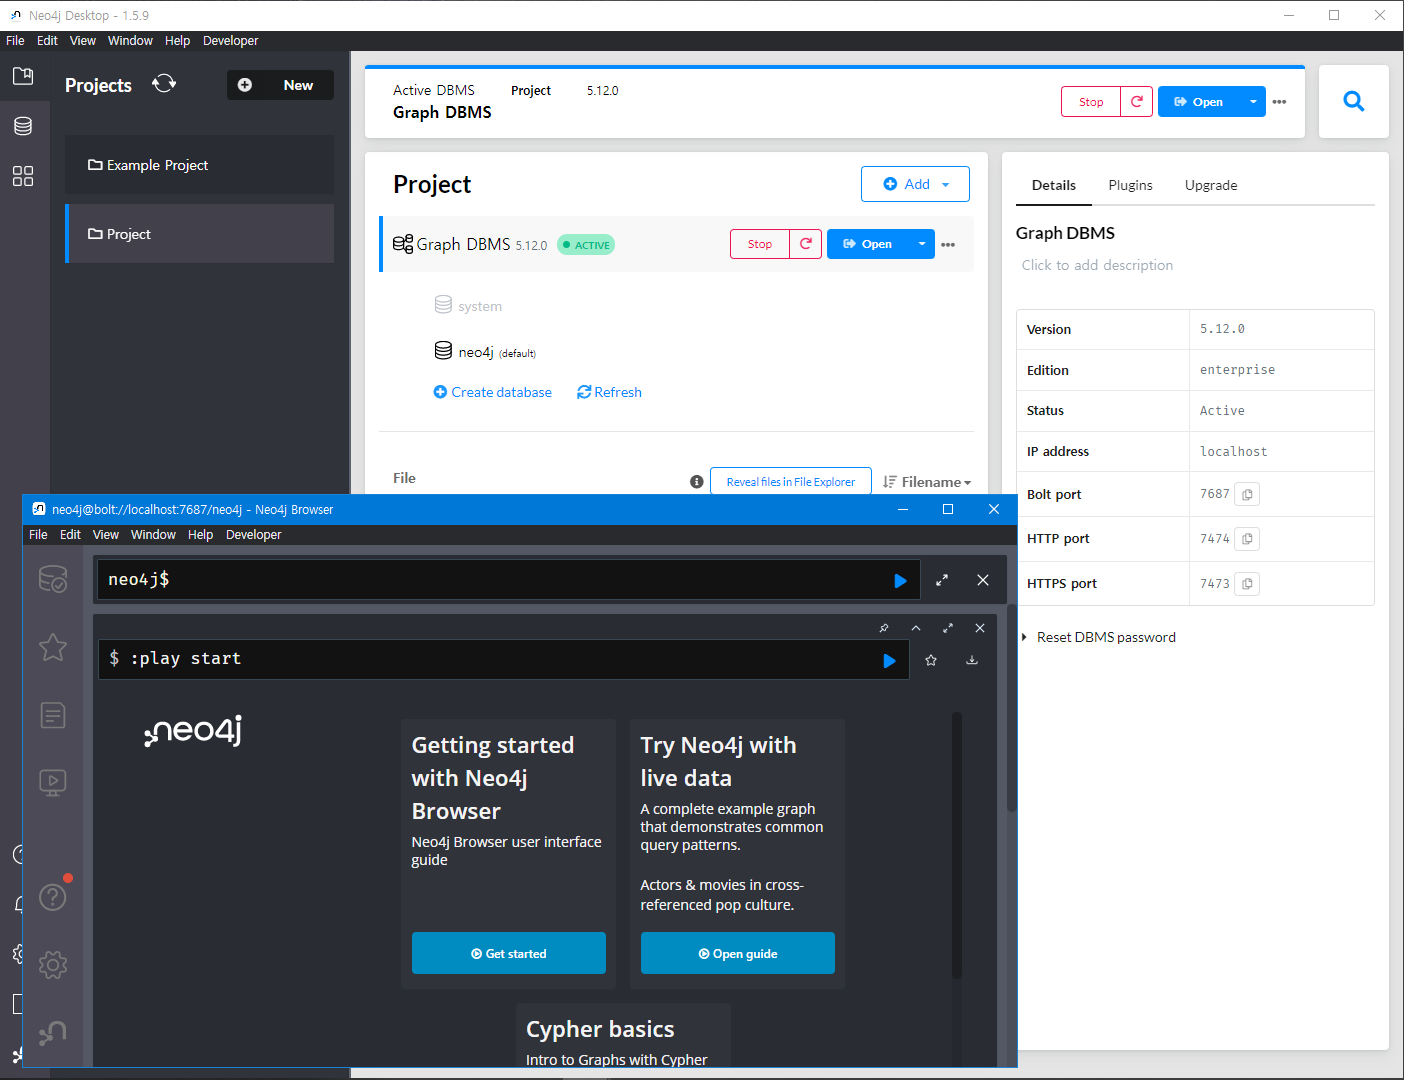
Task: Close the :play start frame
Action: pyautogui.click(x=980, y=628)
